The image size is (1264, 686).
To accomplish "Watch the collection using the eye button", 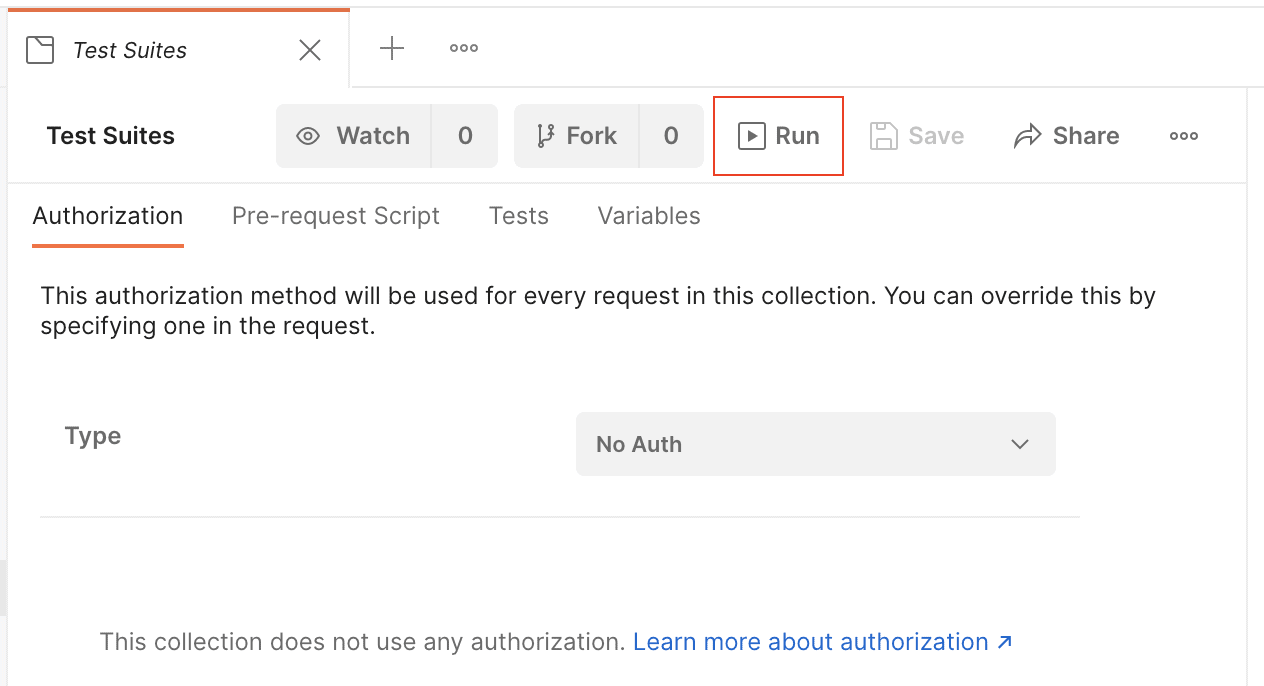I will tap(354, 136).
